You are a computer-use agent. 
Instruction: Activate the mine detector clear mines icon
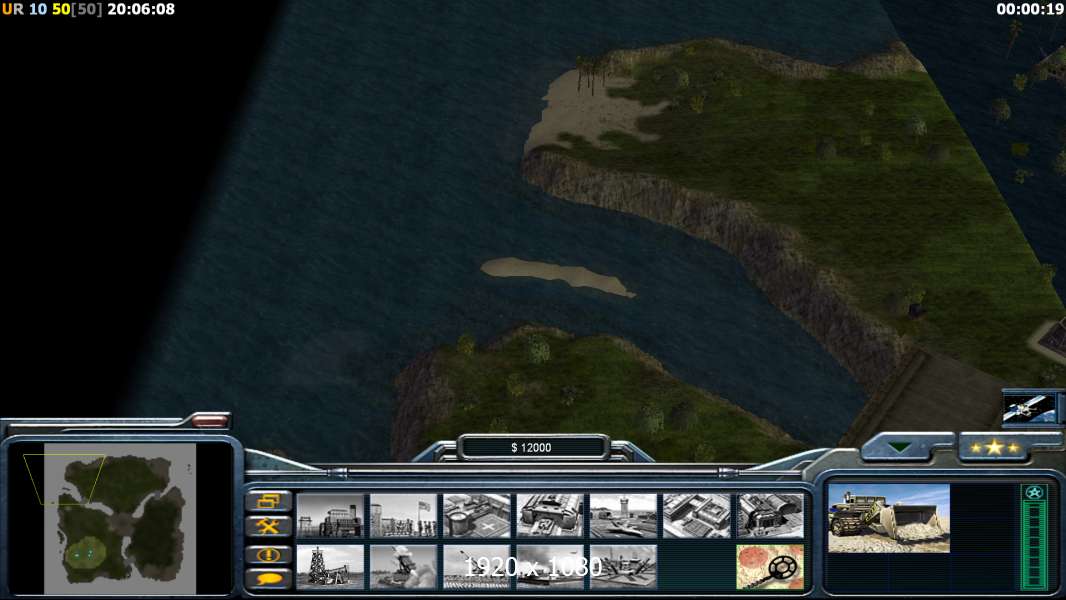pyautogui.click(x=771, y=567)
